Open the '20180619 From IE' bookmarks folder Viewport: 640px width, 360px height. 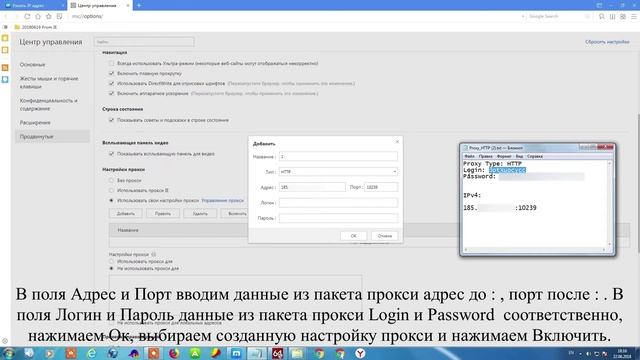click(x=36, y=27)
